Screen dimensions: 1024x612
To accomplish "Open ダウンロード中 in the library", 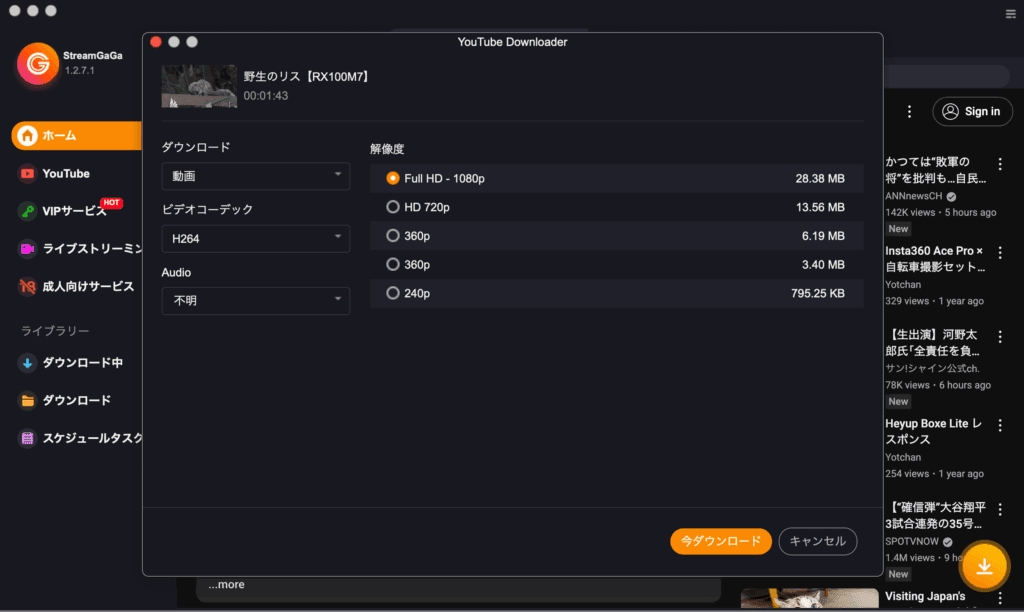I will 82,362.
